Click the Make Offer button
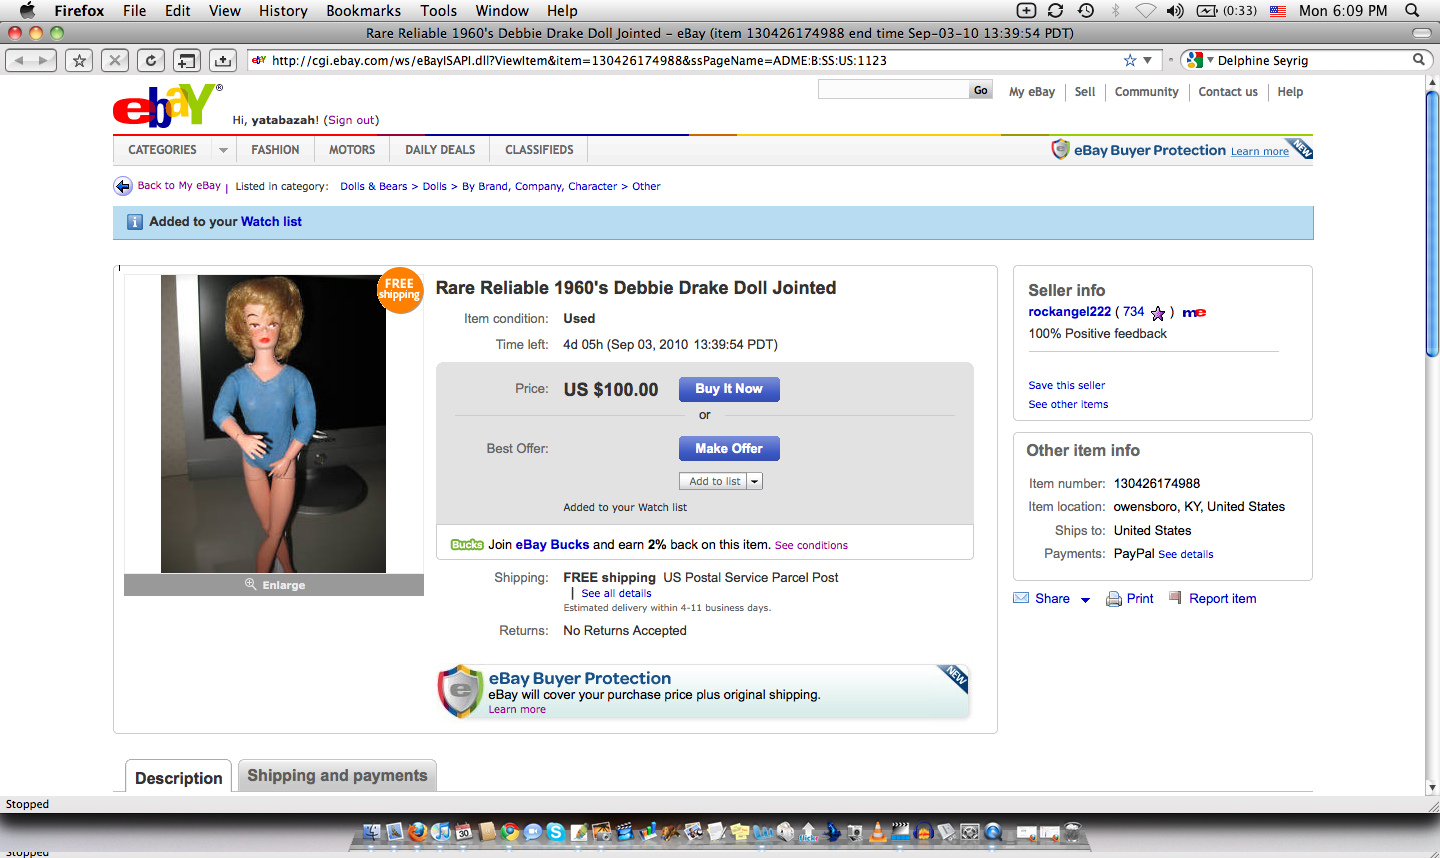The image size is (1440, 858). tap(729, 449)
